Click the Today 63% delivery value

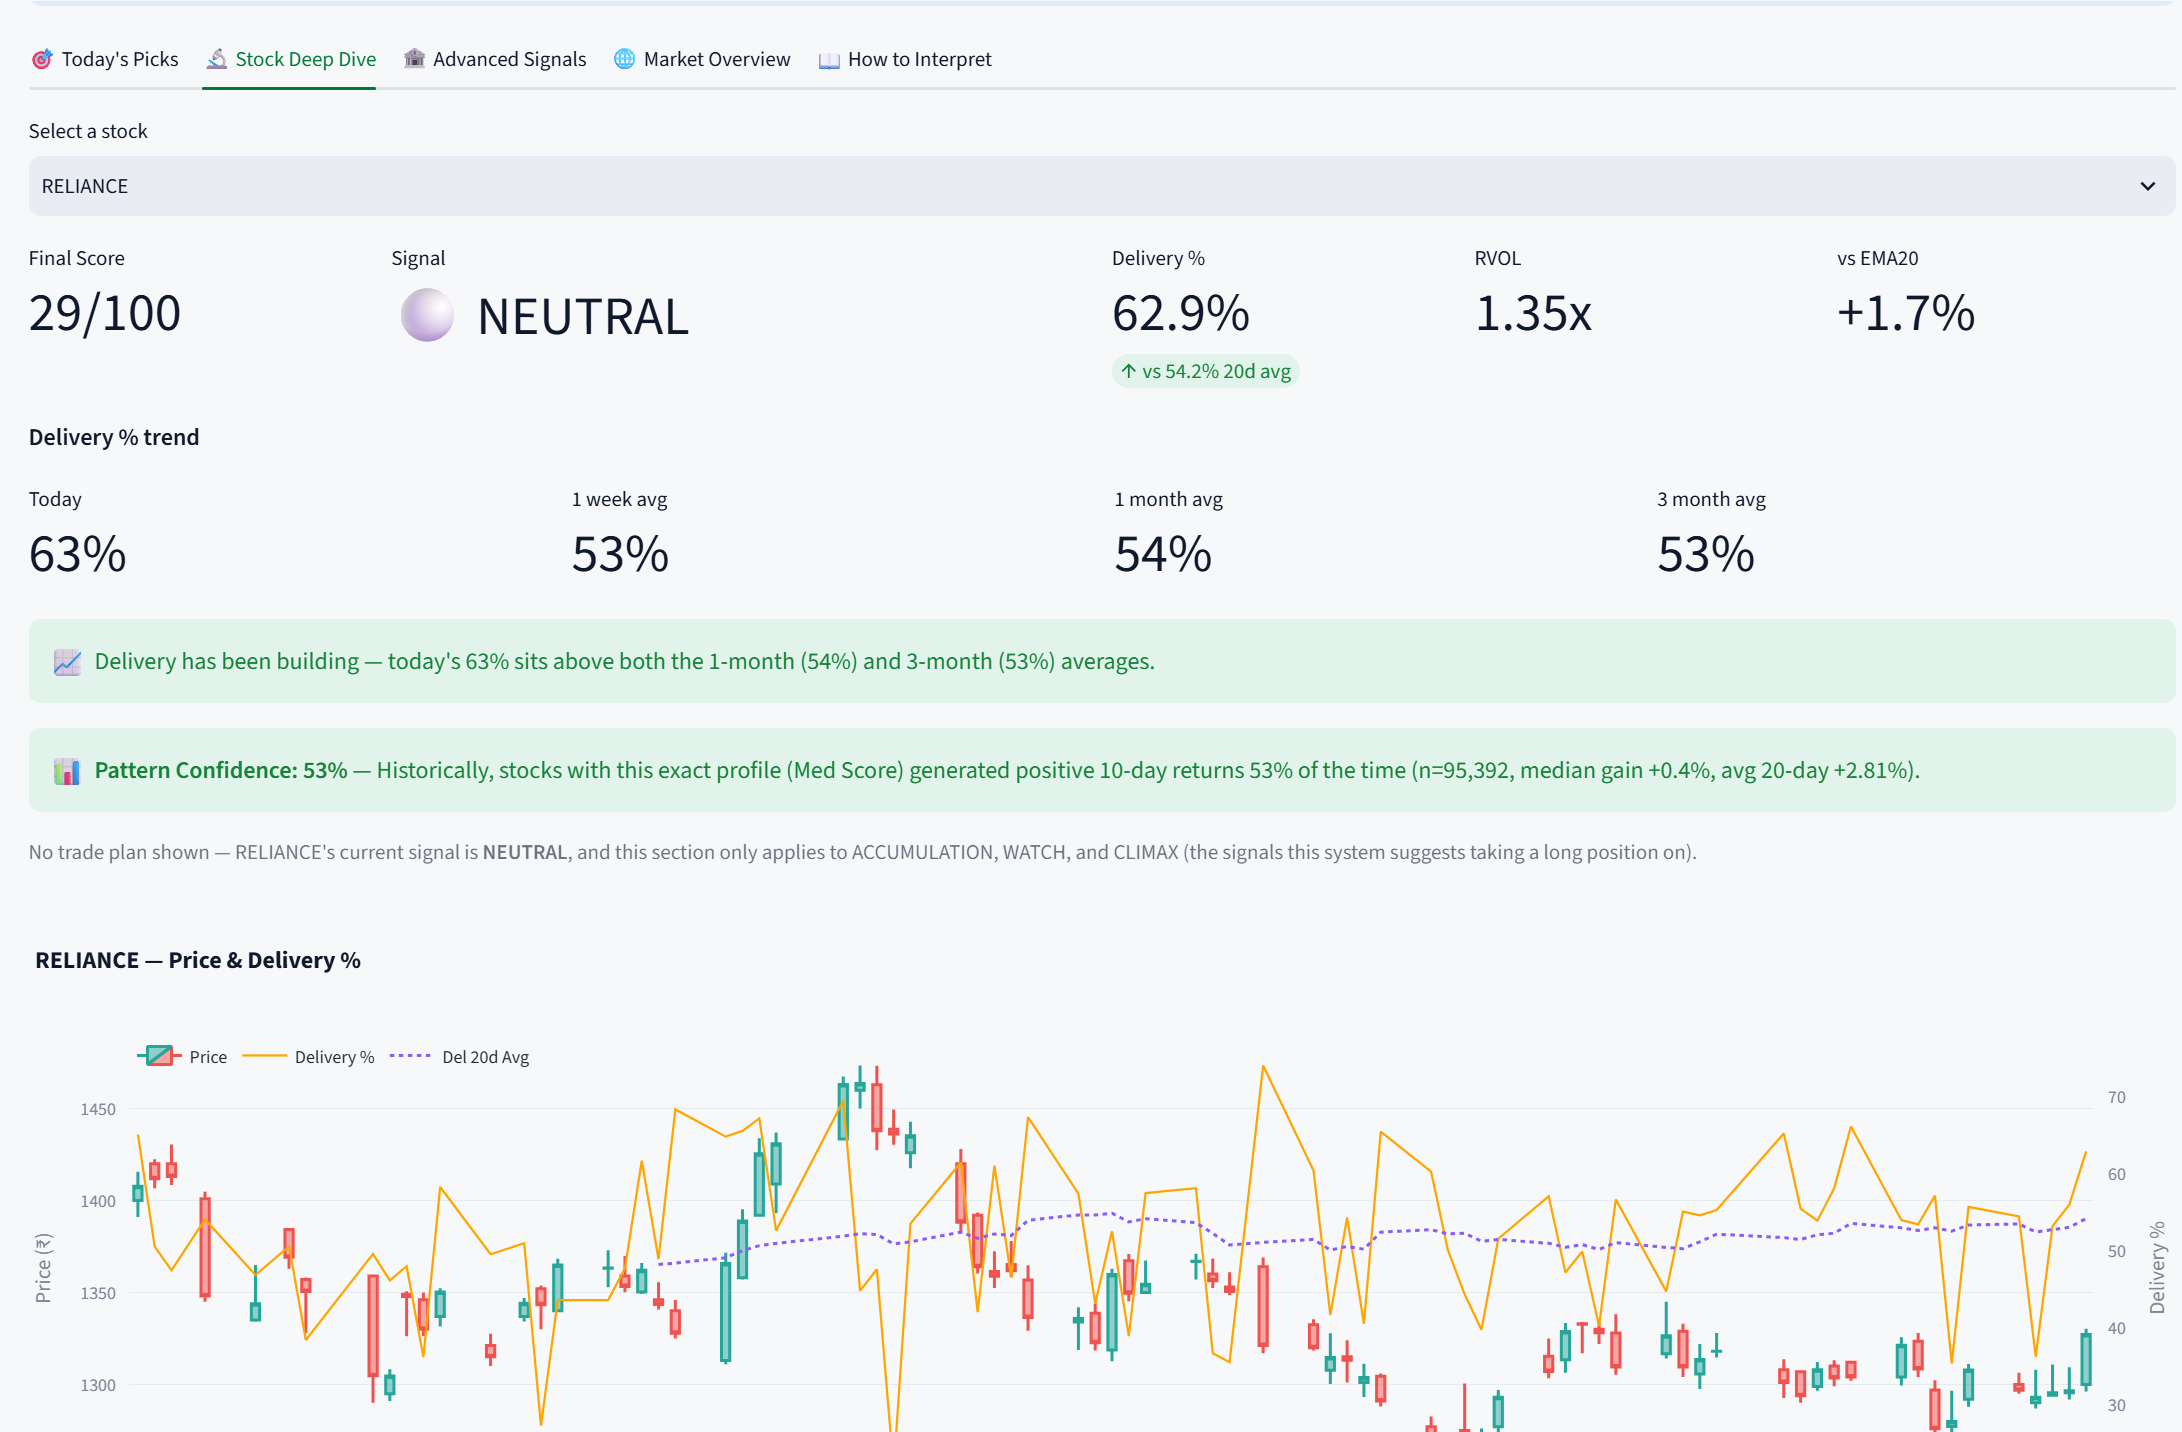pos(78,554)
